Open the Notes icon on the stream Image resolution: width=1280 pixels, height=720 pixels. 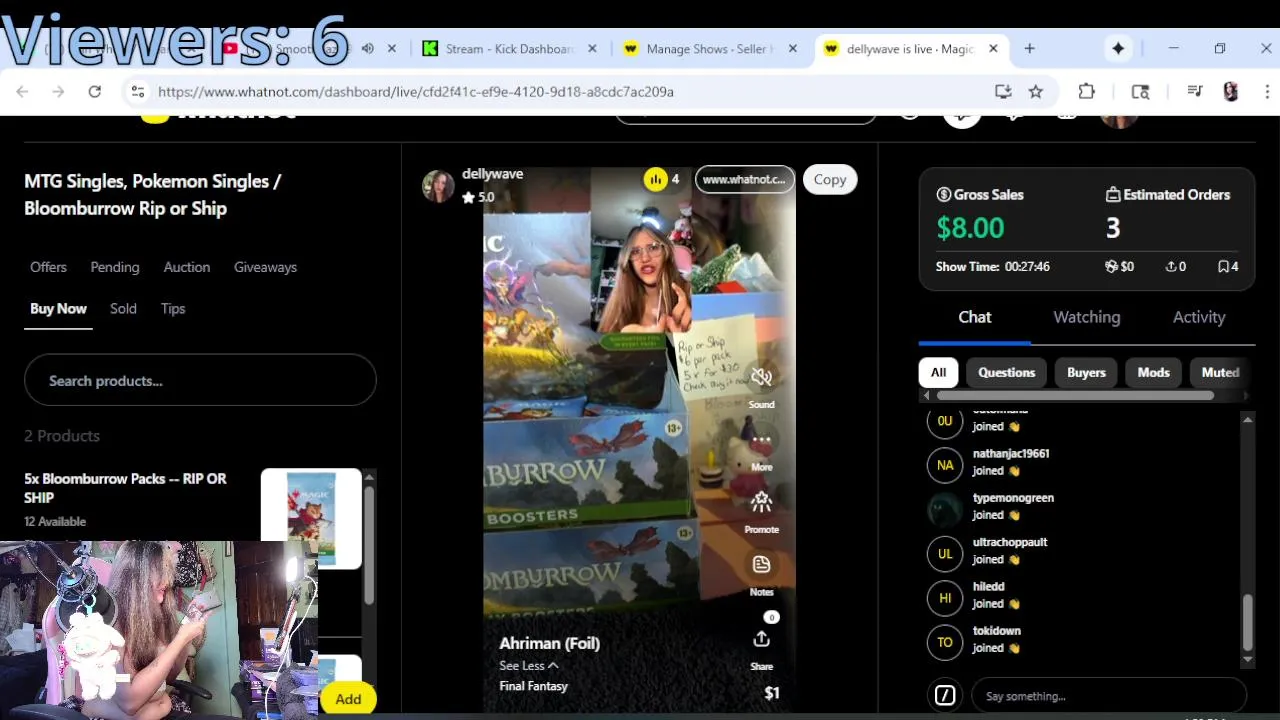(761, 565)
